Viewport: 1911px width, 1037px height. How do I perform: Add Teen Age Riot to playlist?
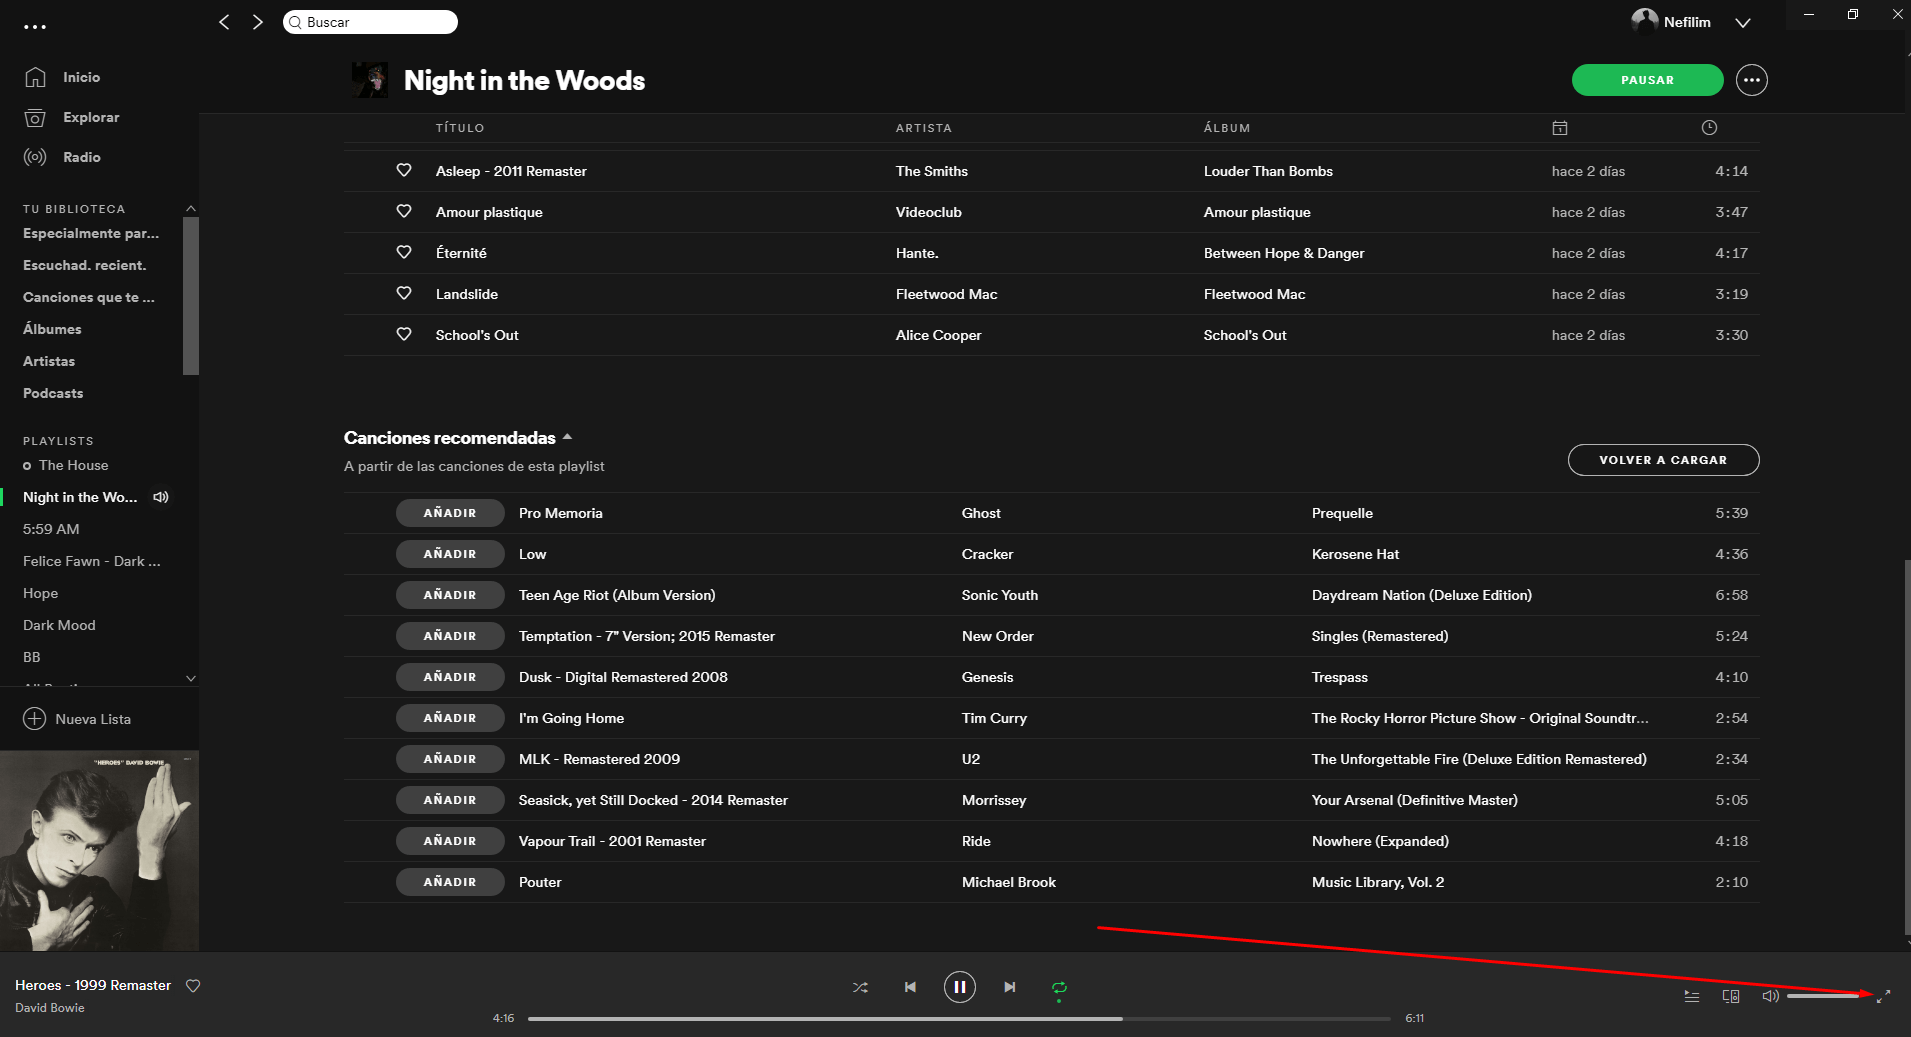(450, 595)
